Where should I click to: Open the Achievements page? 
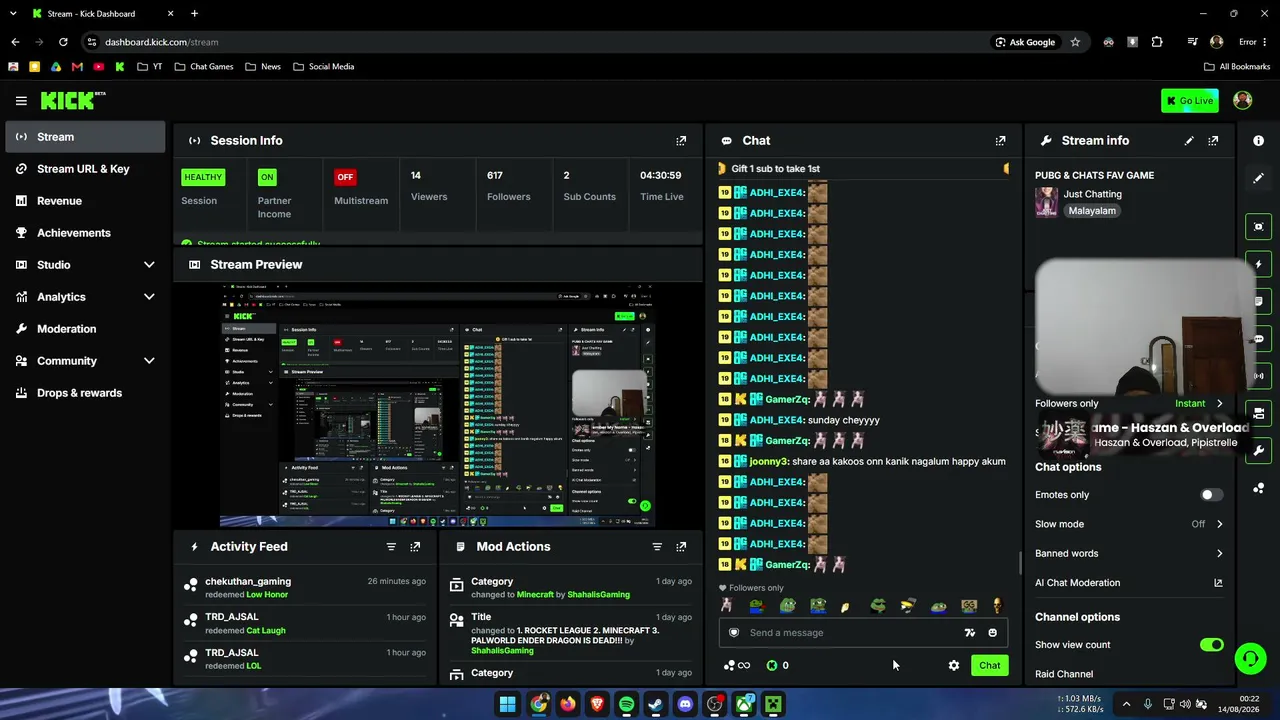click(85, 233)
